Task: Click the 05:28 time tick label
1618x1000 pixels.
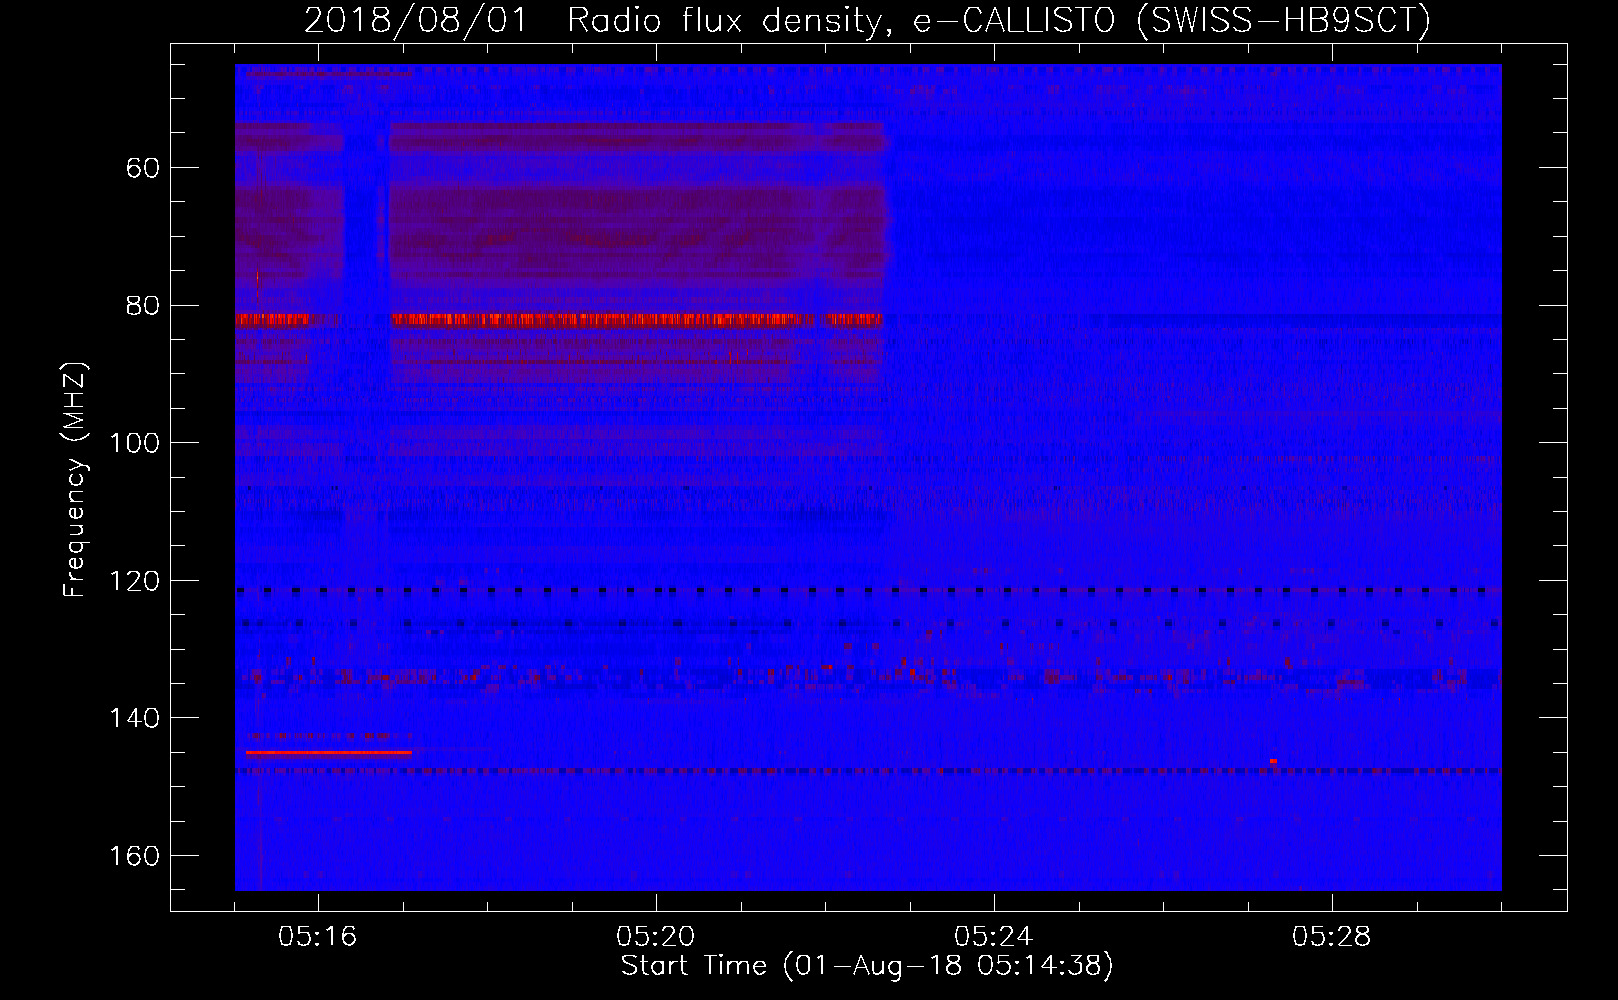Action: pyautogui.click(x=1332, y=937)
